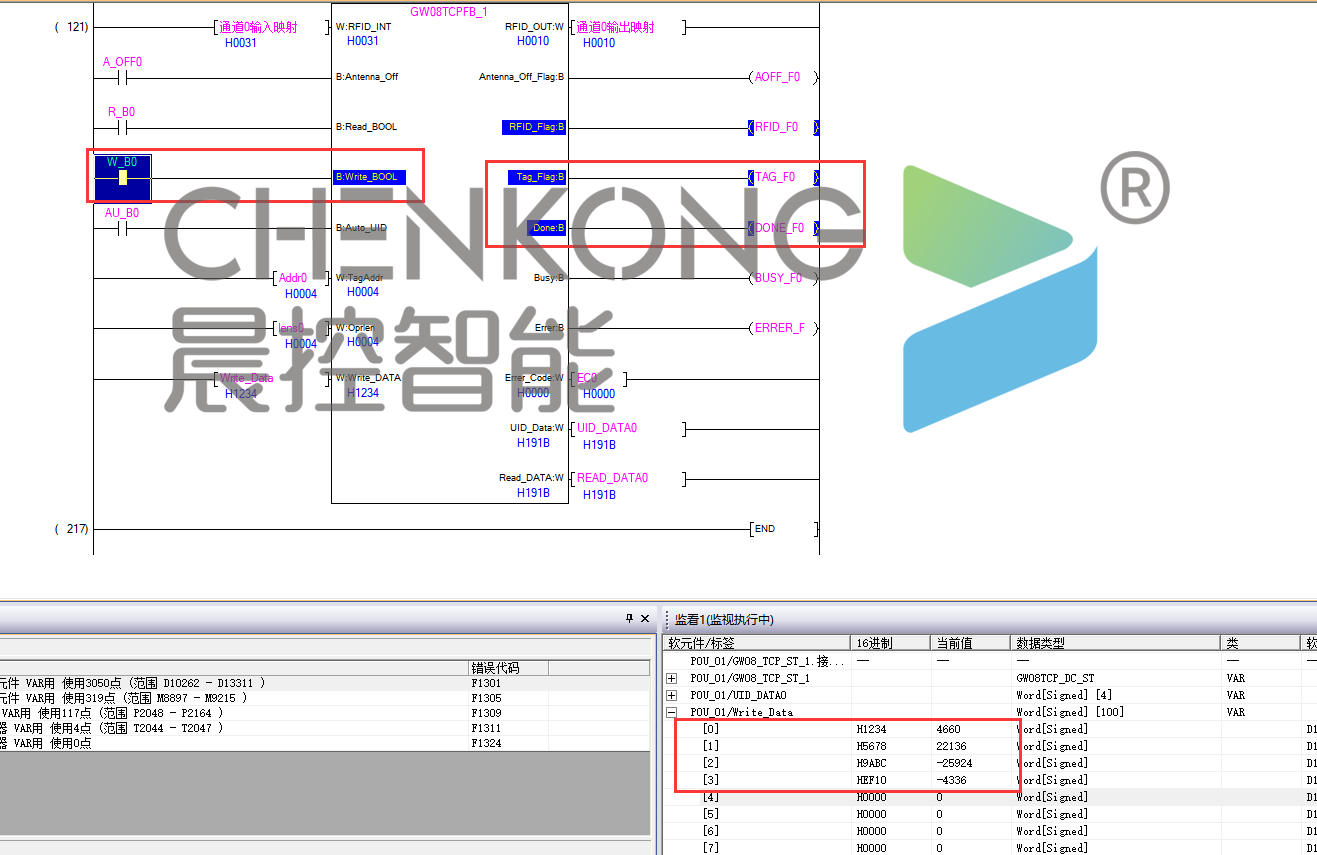Expand POU_01/GW08_TCP_ST_1 tree row
The image size is (1317, 855).
click(x=671, y=678)
